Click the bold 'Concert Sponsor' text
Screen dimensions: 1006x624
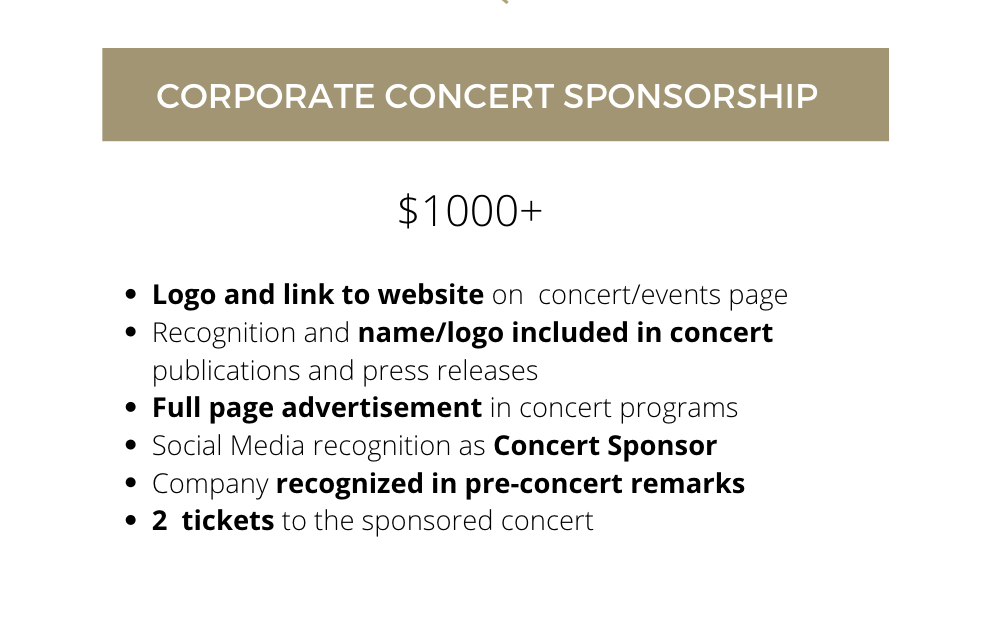tap(605, 446)
